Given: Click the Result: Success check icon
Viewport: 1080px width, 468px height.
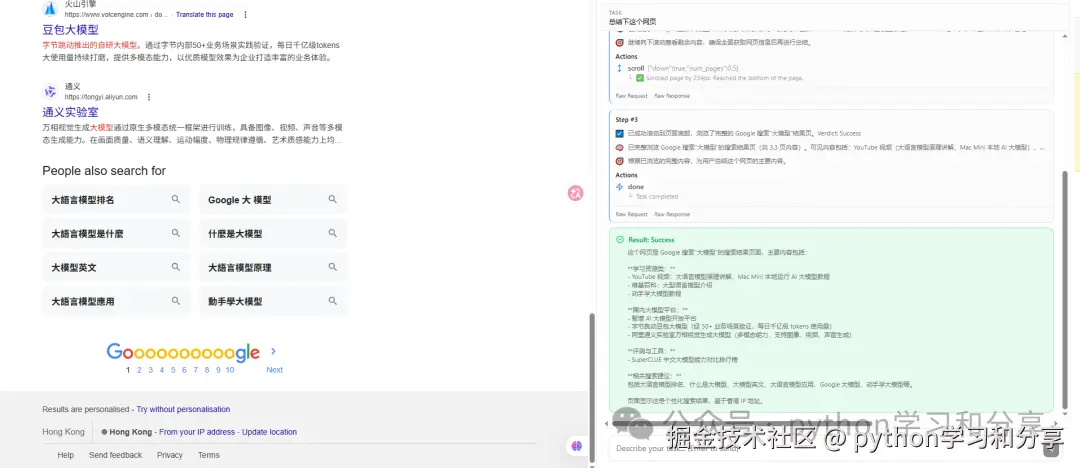Looking at the screenshot, I should coord(620,240).
